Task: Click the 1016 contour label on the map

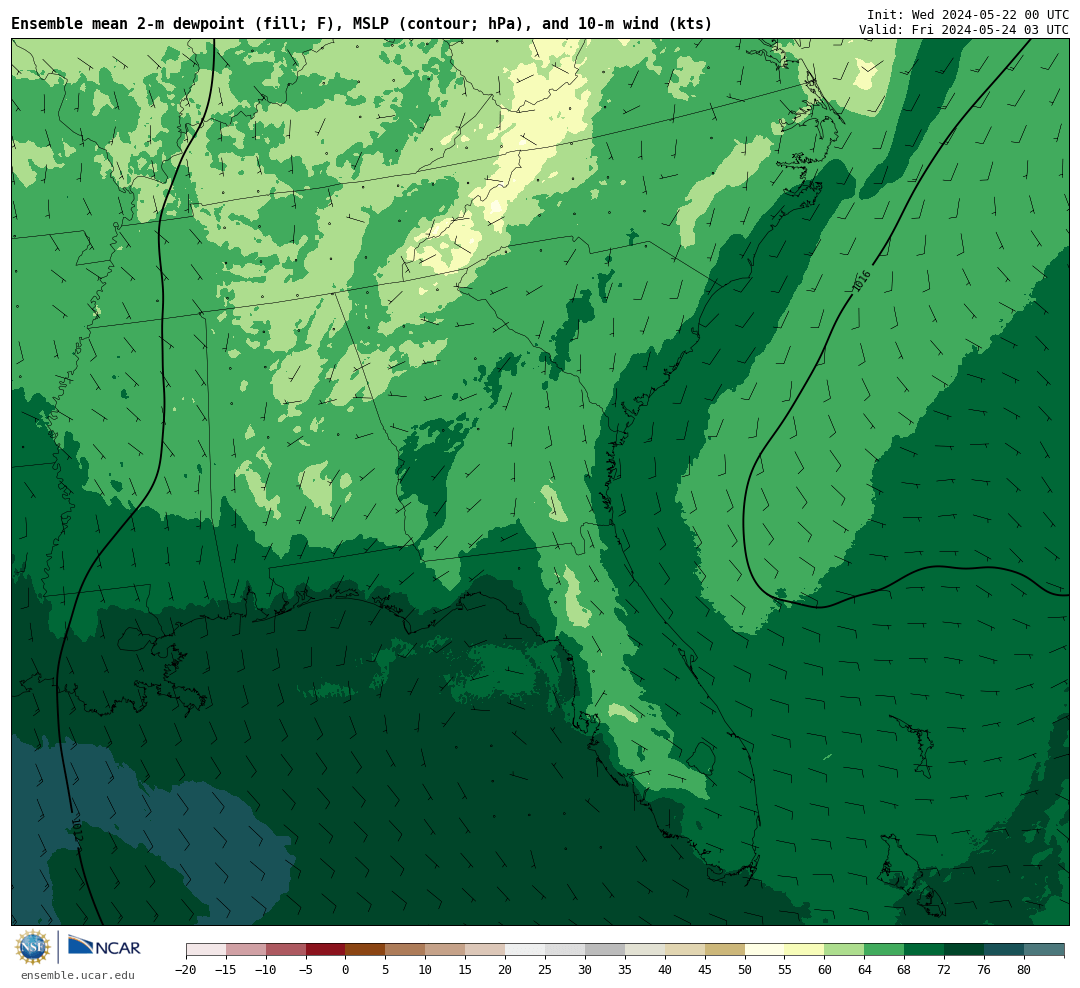Action: (x=862, y=281)
